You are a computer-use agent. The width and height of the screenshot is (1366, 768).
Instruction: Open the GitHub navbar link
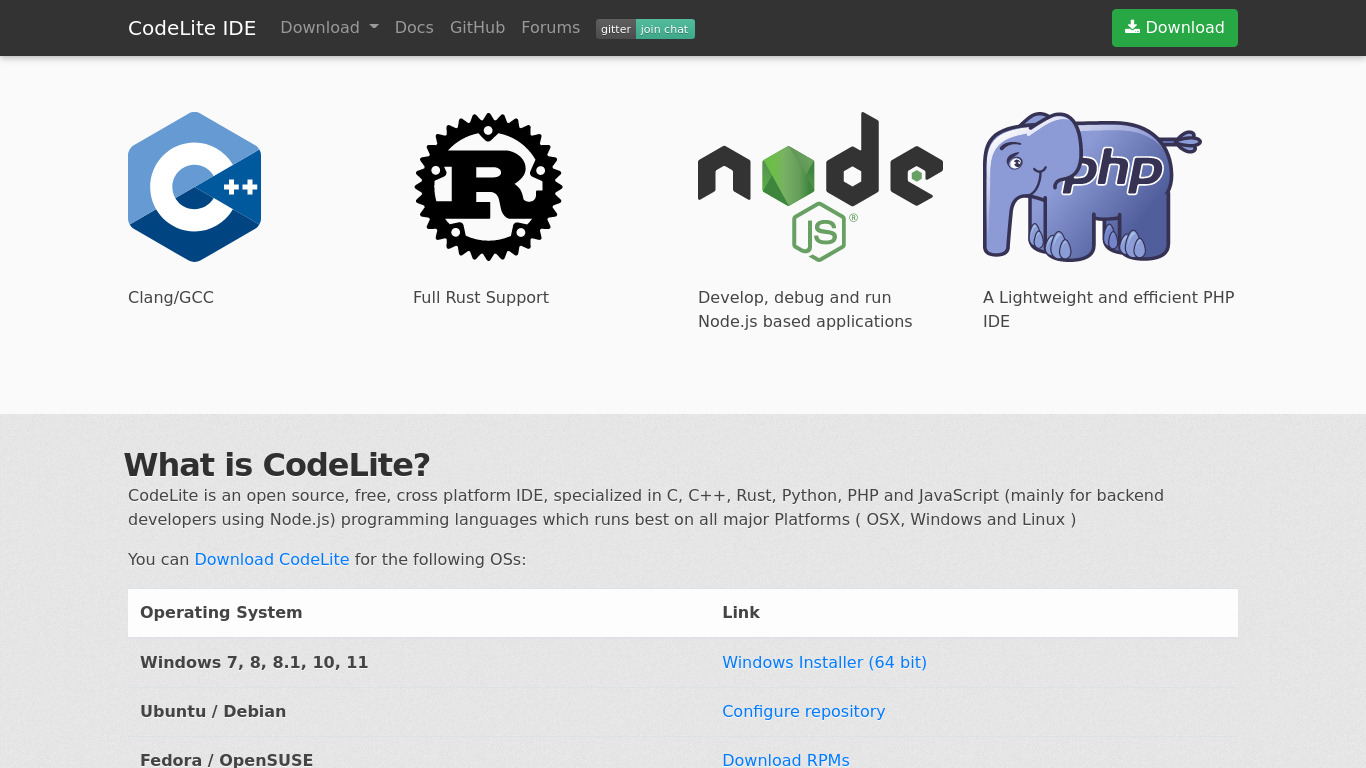(x=477, y=28)
